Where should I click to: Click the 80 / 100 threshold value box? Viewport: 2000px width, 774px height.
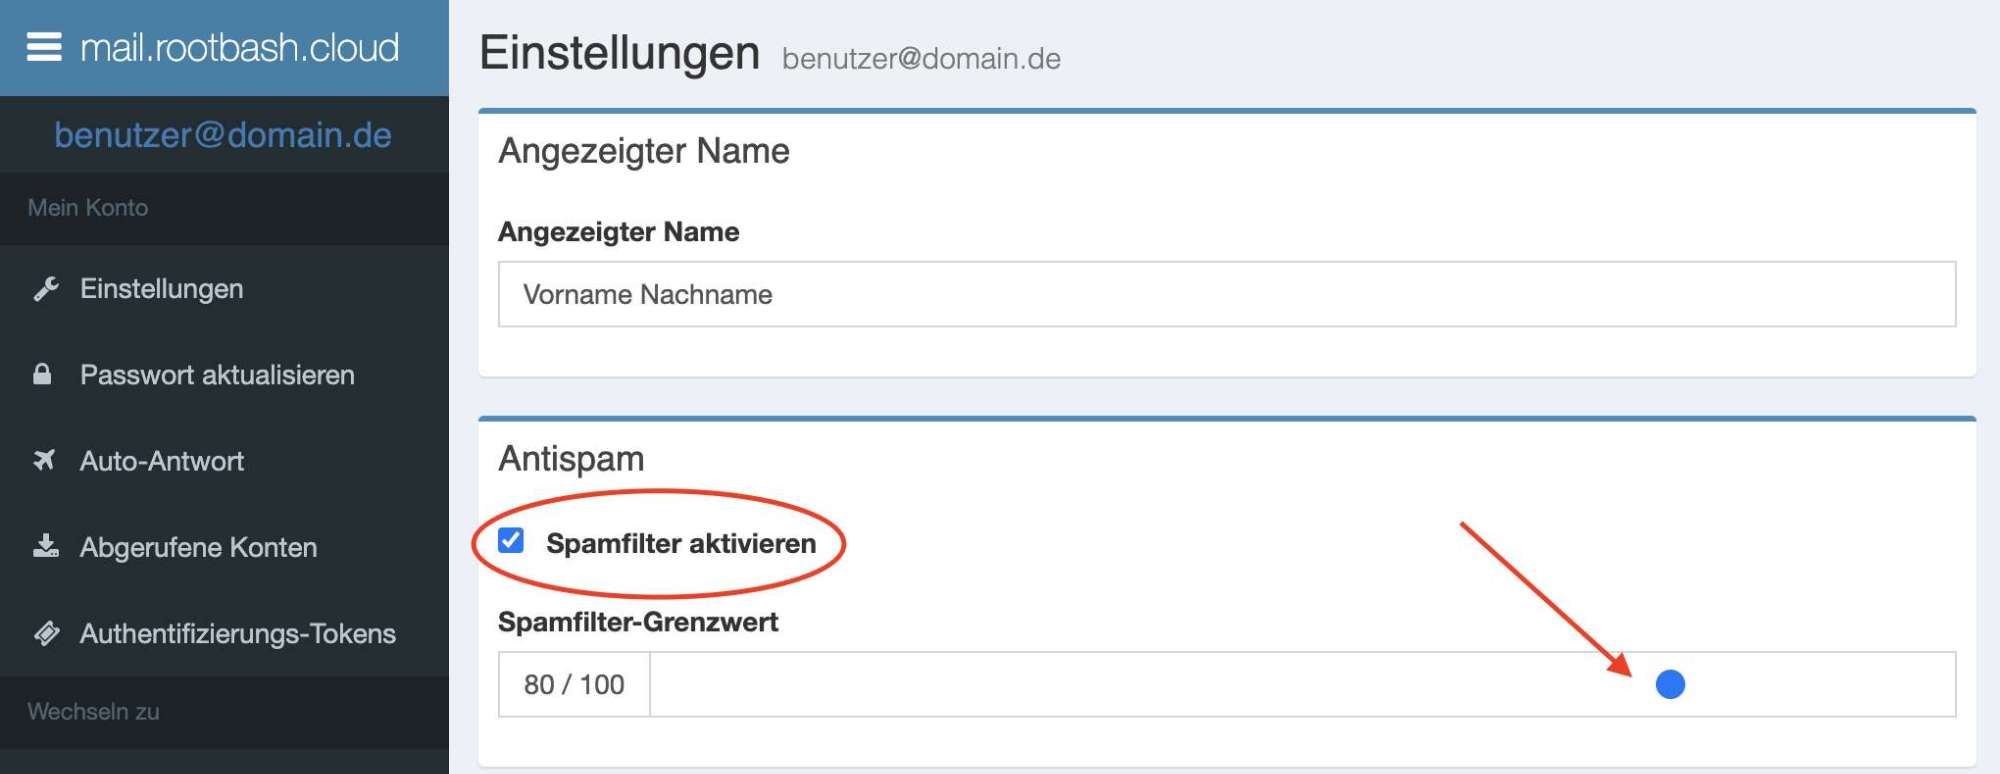click(574, 684)
